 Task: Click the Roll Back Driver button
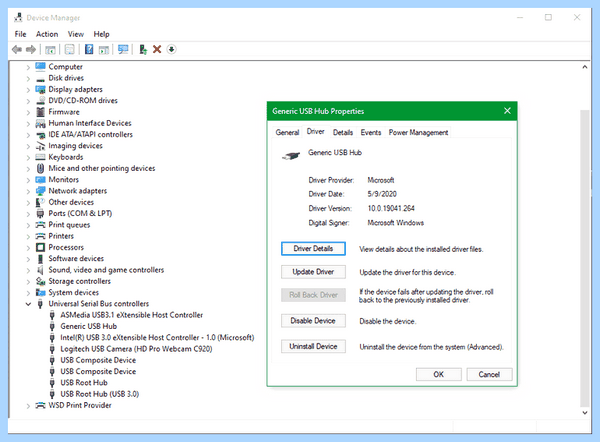pyautogui.click(x=313, y=295)
